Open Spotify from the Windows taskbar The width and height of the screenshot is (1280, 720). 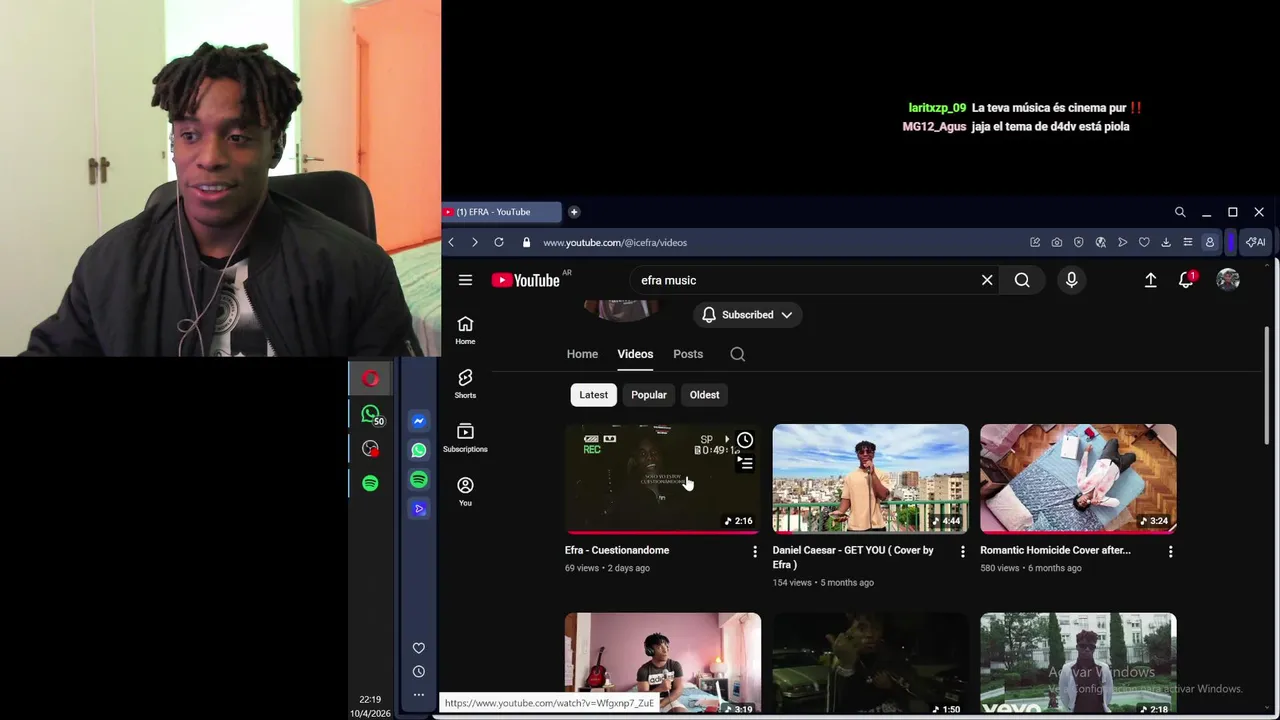click(371, 483)
